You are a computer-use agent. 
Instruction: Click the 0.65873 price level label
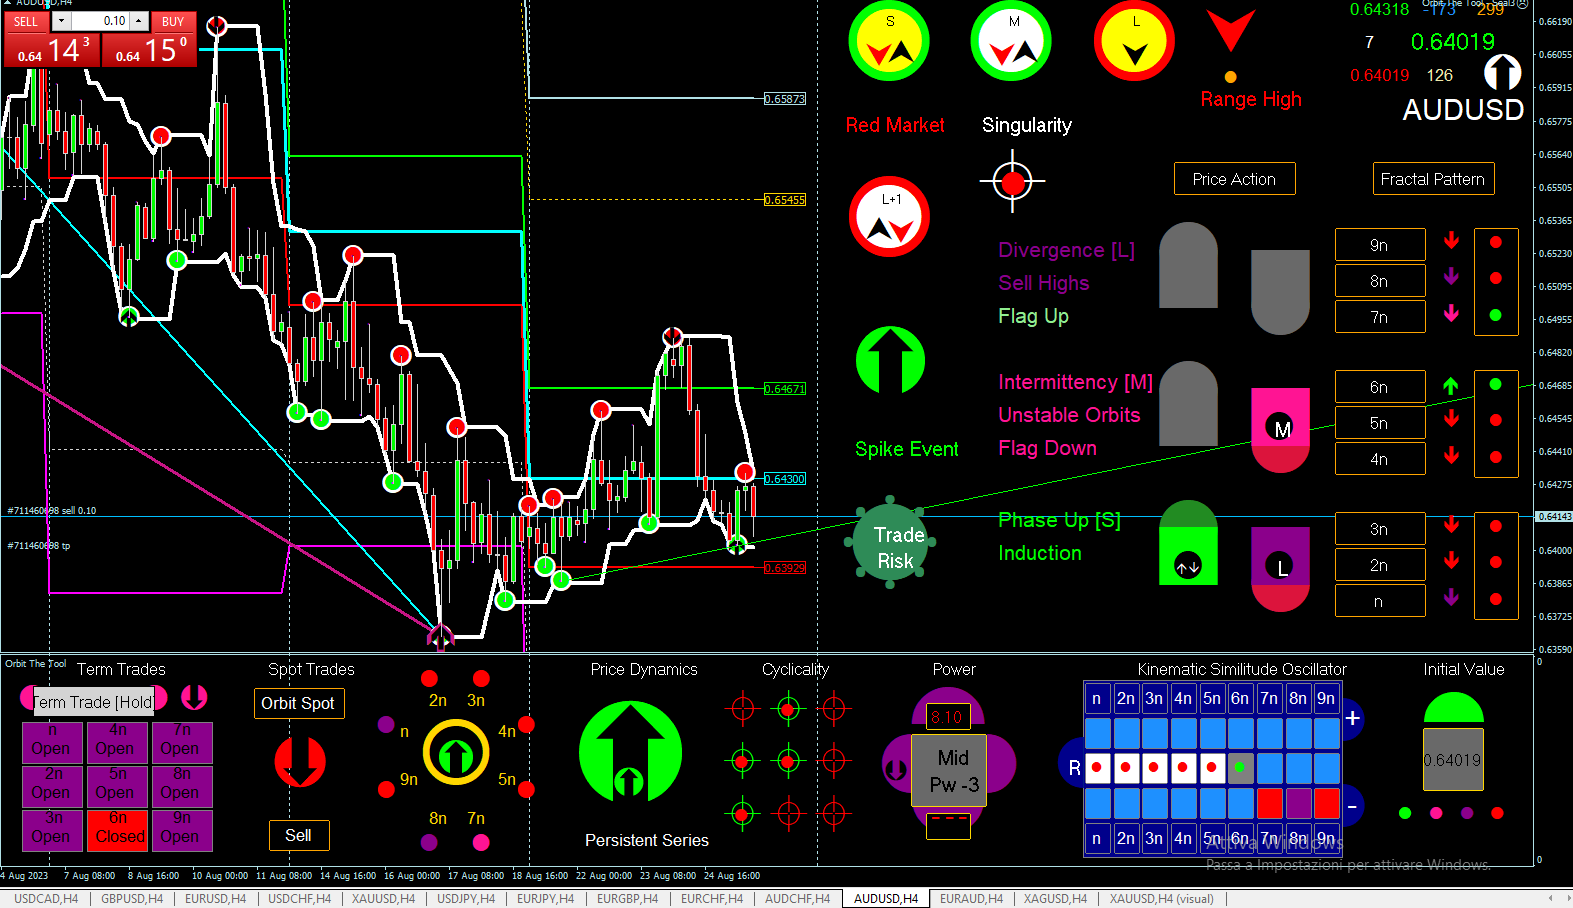tap(785, 99)
